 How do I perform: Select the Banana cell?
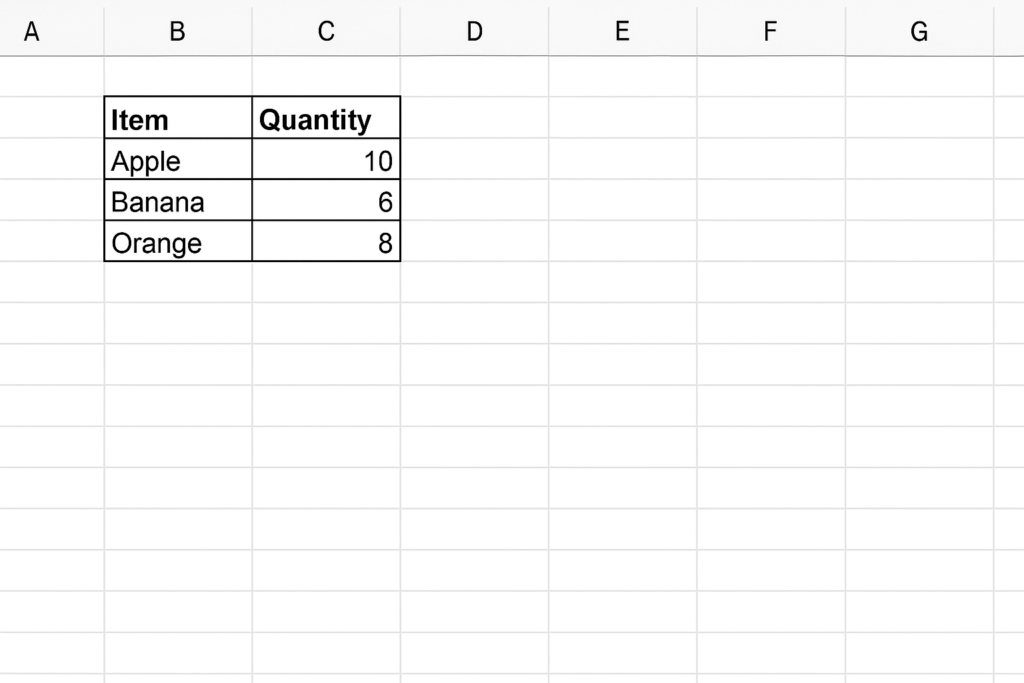coord(178,200)
